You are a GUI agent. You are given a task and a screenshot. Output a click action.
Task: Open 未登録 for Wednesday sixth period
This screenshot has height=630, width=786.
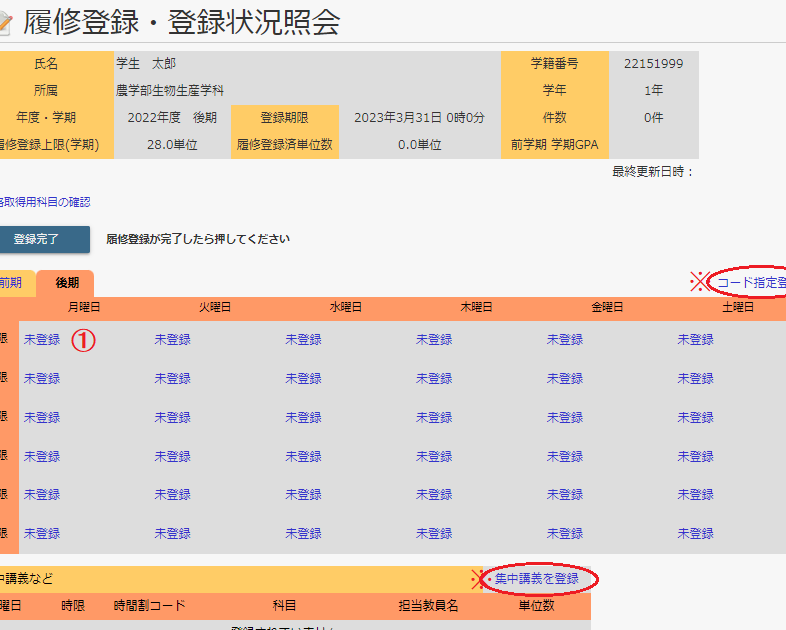coord(303,534)
